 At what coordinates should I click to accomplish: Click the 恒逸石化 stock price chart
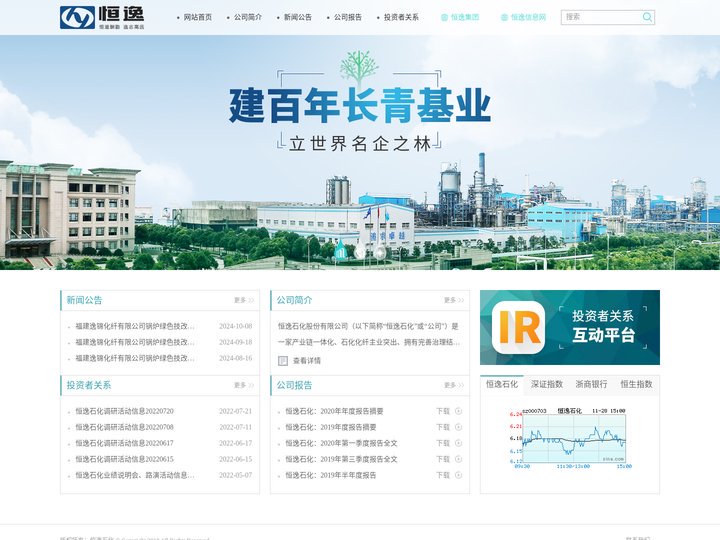coord(570,438)
